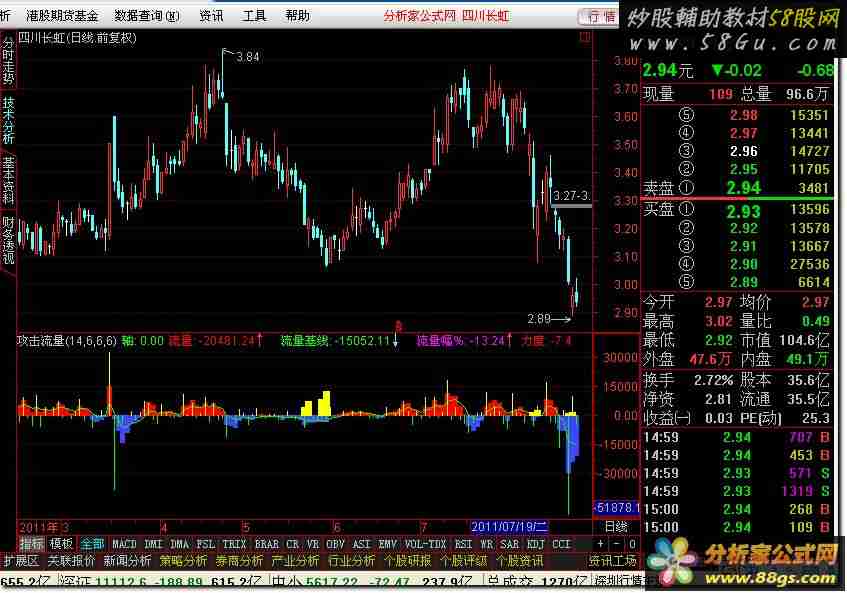Open the 产业分析 link

(x=295, y=561)
